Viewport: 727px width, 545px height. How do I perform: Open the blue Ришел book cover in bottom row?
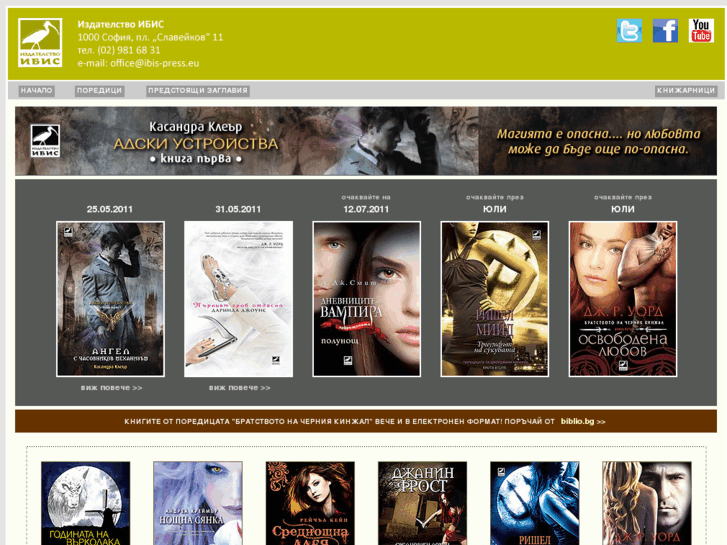click(535, 503)
